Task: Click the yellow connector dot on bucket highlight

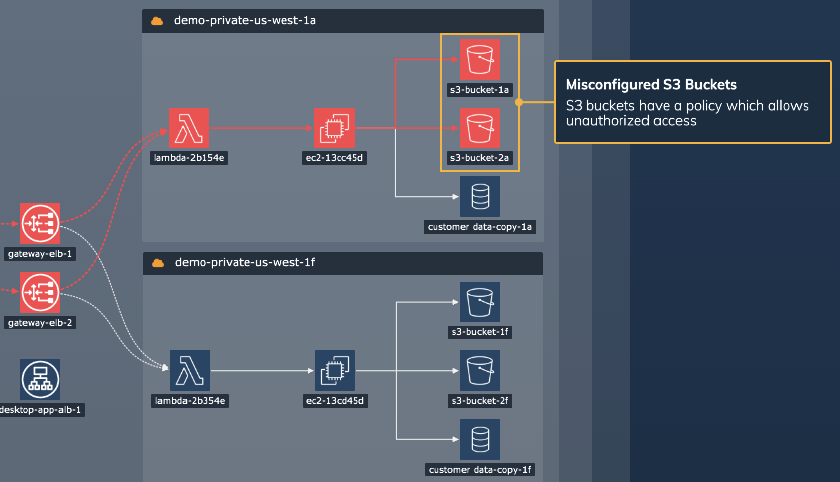Action: point(519,102)
